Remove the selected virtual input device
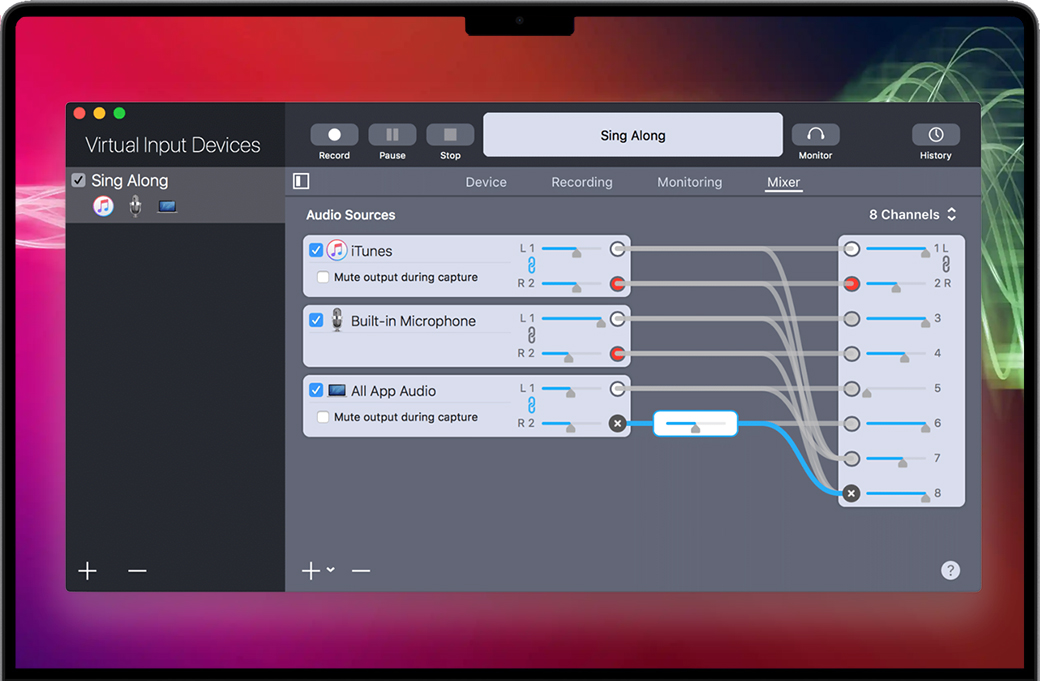The width and height of the screenshot is (1040, 681). tap(137, 571)
